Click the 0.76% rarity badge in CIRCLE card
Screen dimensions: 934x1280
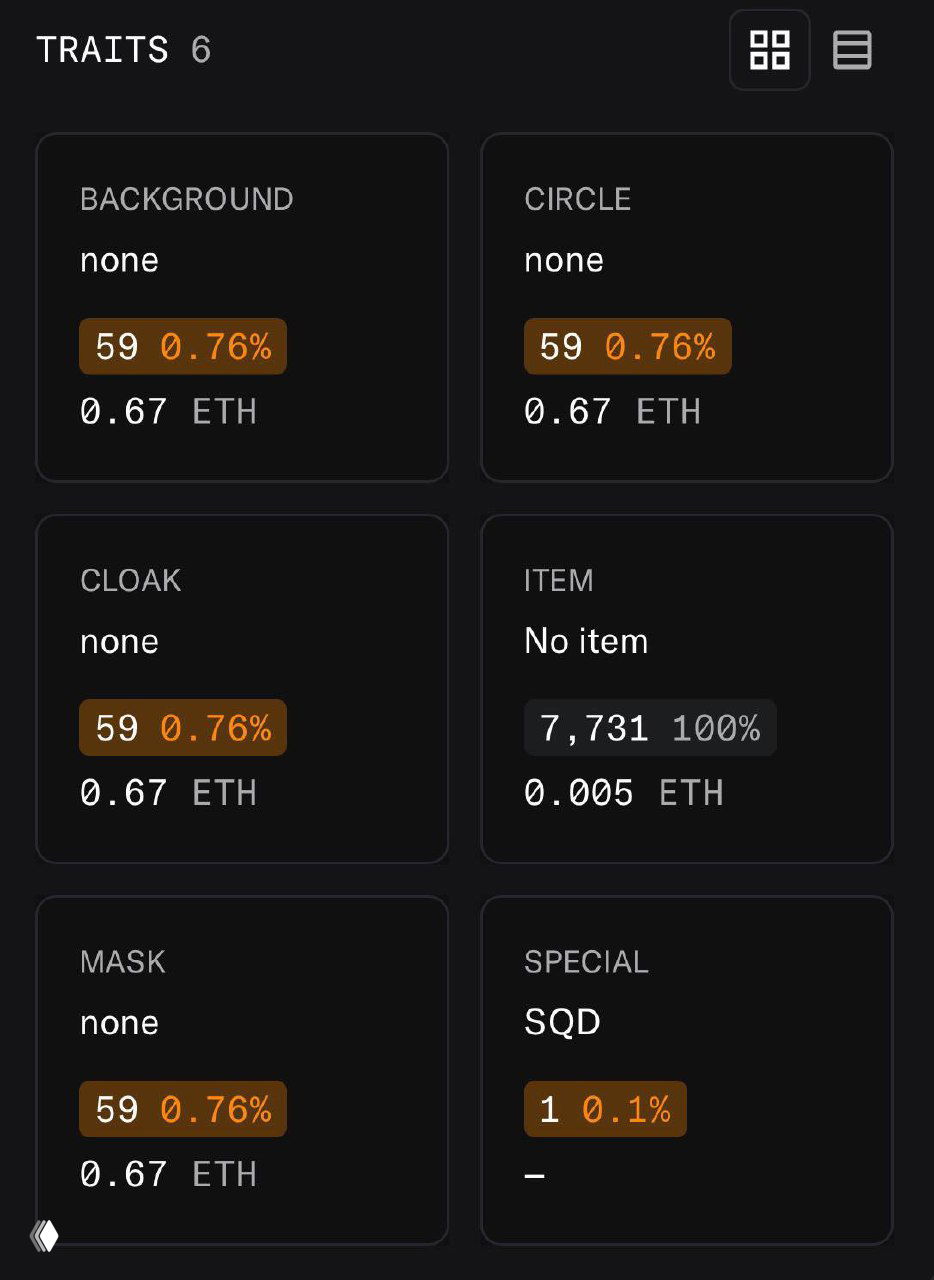pos(628,347)
